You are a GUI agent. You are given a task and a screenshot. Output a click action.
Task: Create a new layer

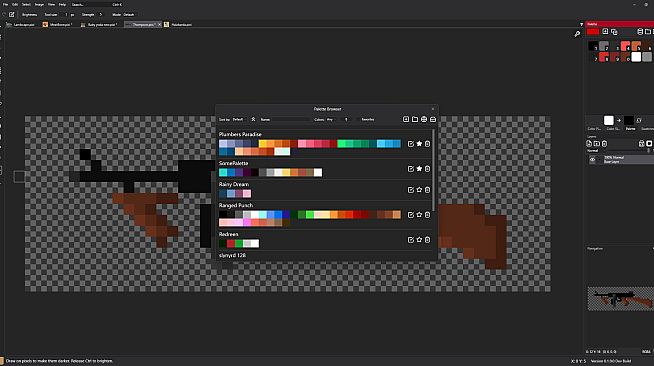pos(589,144)
